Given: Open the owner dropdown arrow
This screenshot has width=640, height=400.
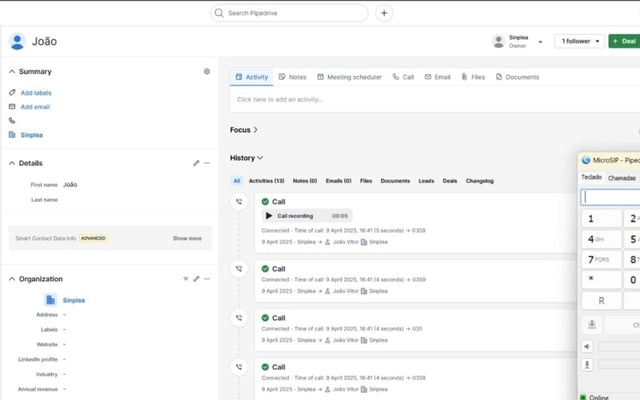Looking at the screenshot, I should click(540, 42).
